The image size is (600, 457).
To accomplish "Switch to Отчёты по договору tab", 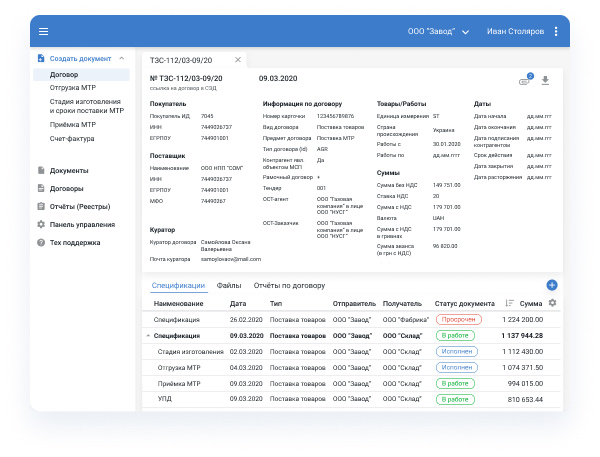I will tap(289, 286).
